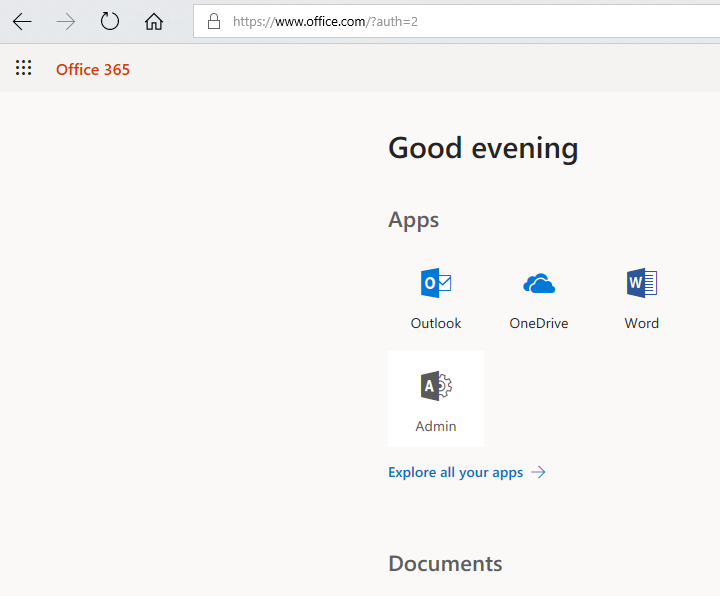The width and height of the screenshot is (720, 596).
Task: Click the site security padlock icon
Action: click(x=214, y=21)
